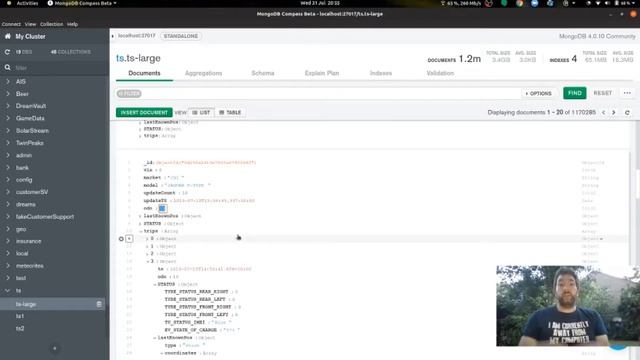Collapse the sidebar with the arrow toggle
The height and width of the screenshot is (360, 640).
113,36
